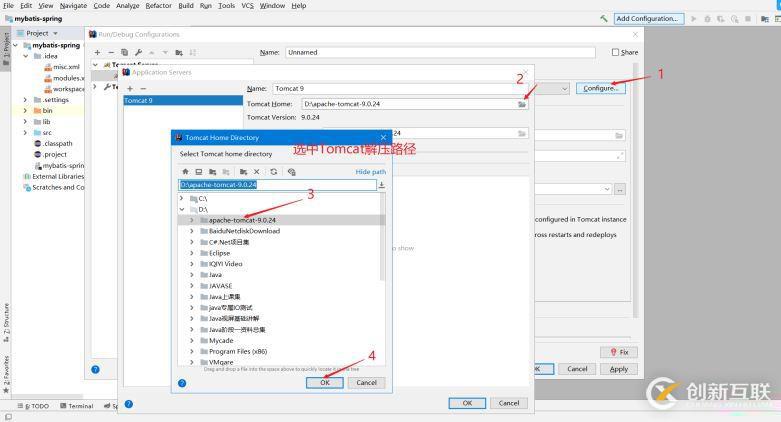This screenshot has width=781, height=422.
Task: Click wrench edit templates icon in Run/Debug toolbar
Action: pos(138,52)
